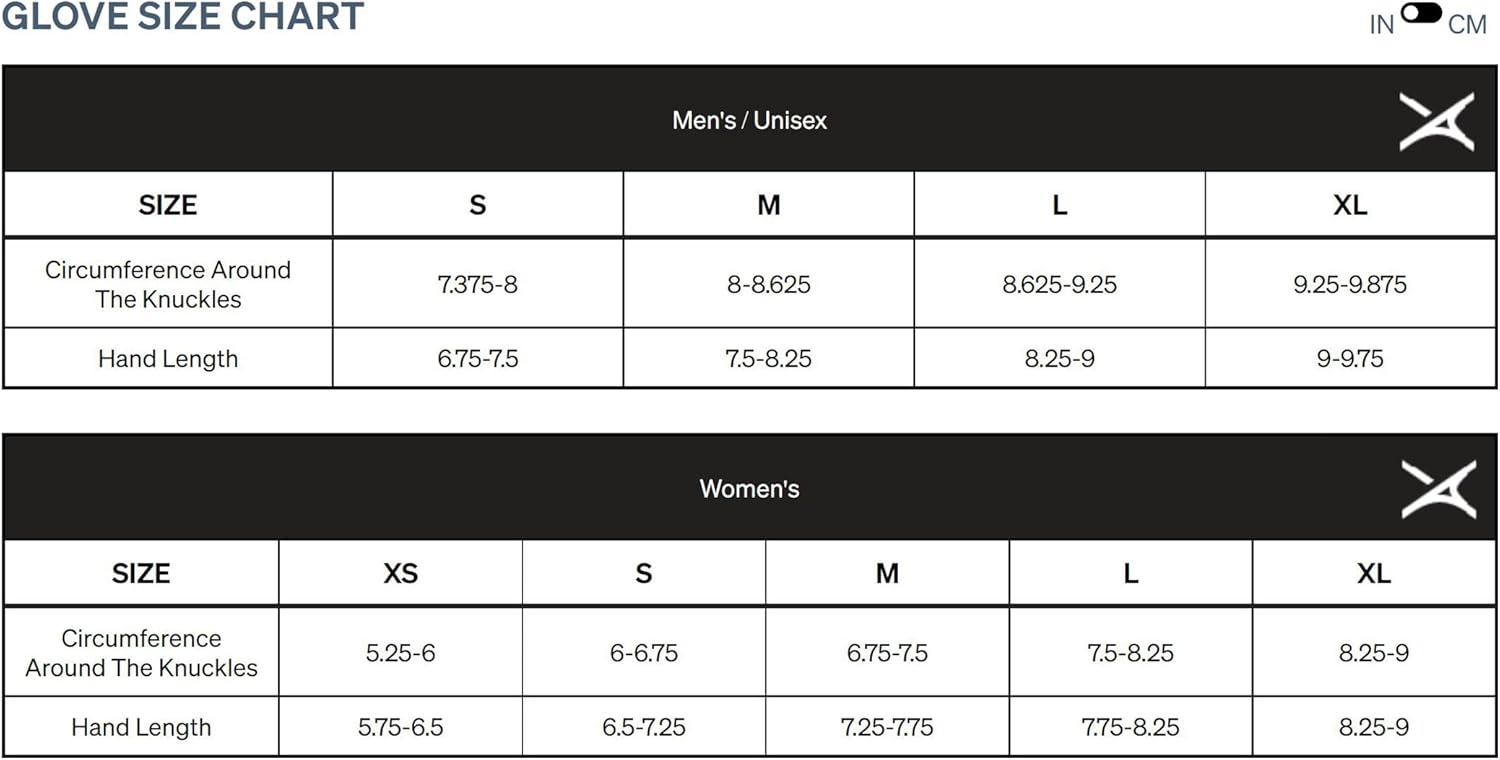
Task: Click men's M knuckle circumference 8-8.625
Action: click(768, 284)
